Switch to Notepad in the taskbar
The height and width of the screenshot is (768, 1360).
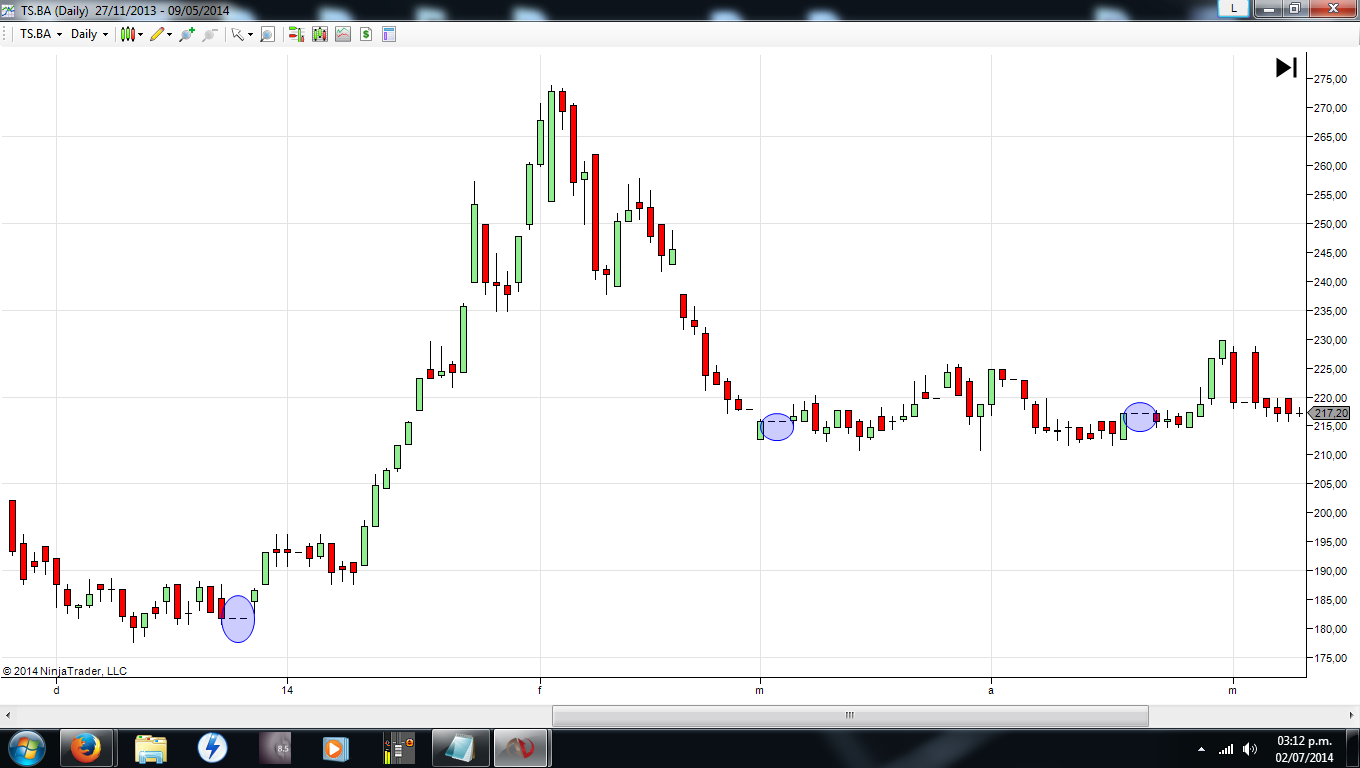[459, 748]
